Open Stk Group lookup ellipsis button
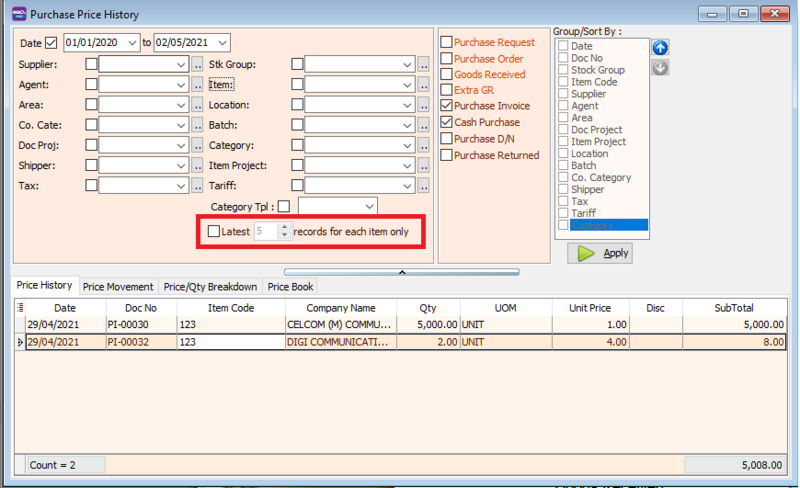The width and height of the screenshot is (800, 488). click(x=423, y=65)
